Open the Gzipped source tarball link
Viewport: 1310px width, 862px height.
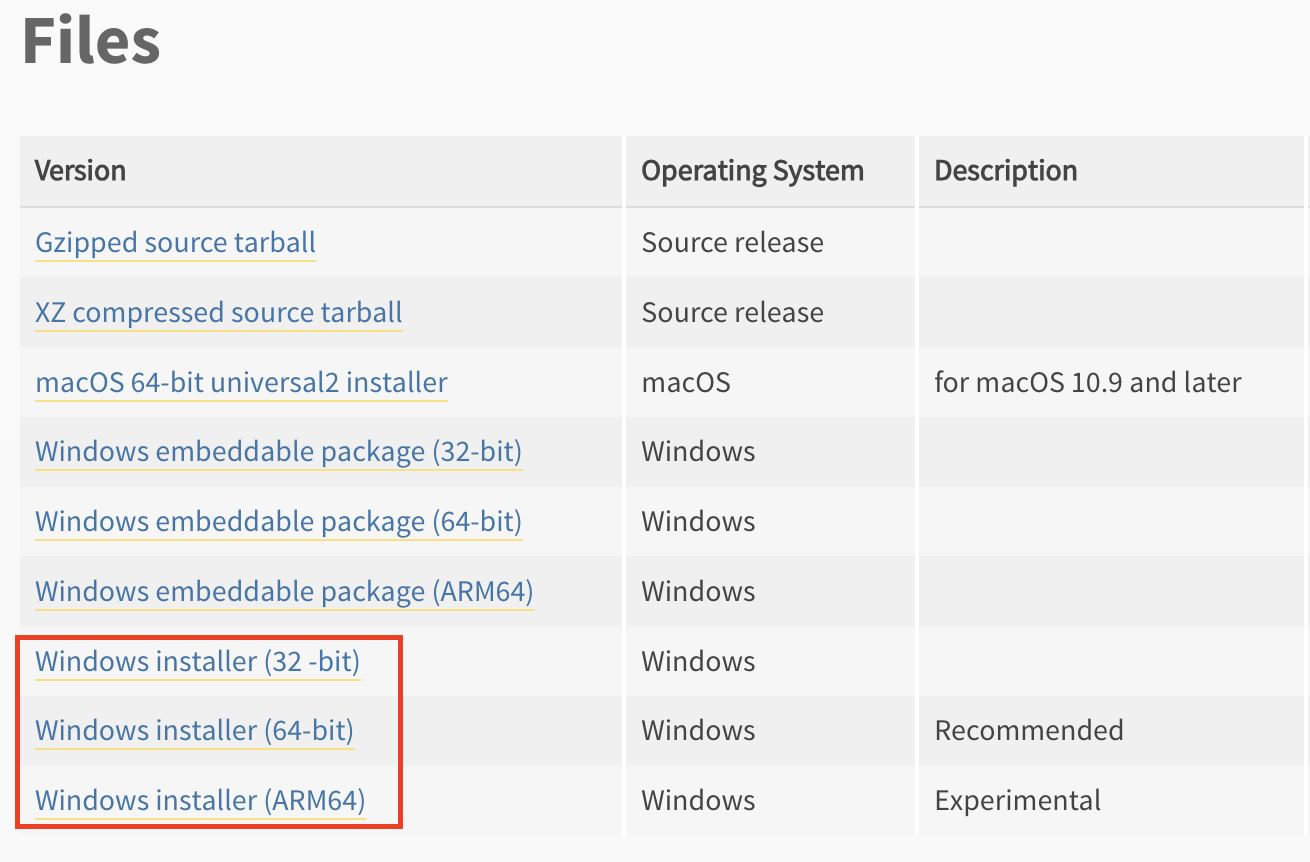[x=174, y=242]
